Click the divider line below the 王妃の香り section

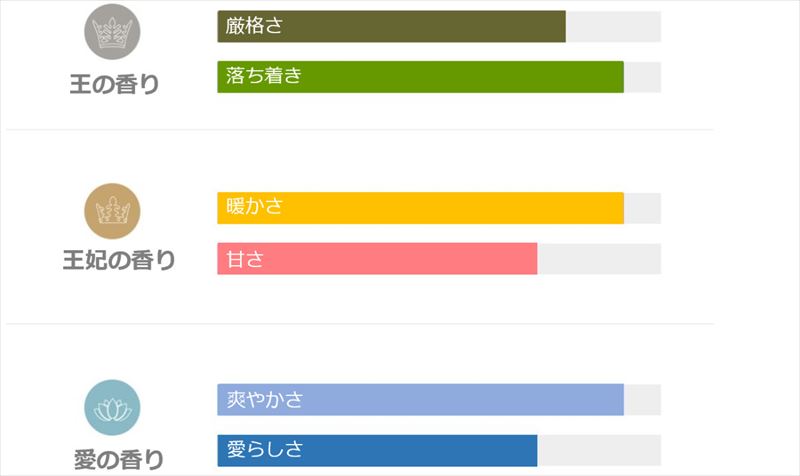360,324
